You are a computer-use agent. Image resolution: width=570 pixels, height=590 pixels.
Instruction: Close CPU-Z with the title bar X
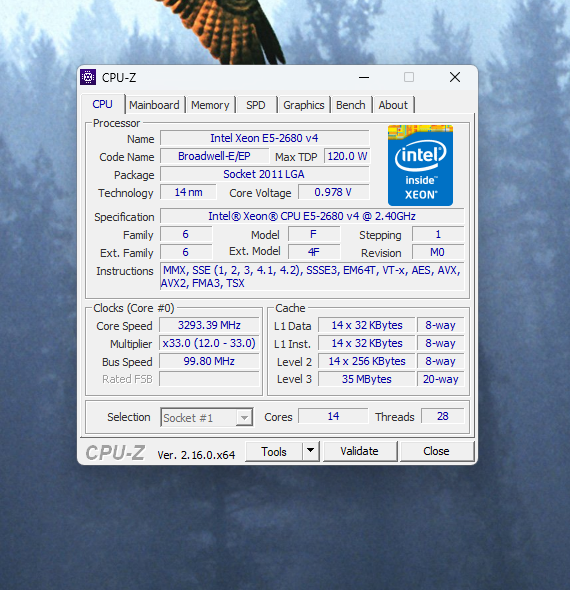[x=455, y=78]
